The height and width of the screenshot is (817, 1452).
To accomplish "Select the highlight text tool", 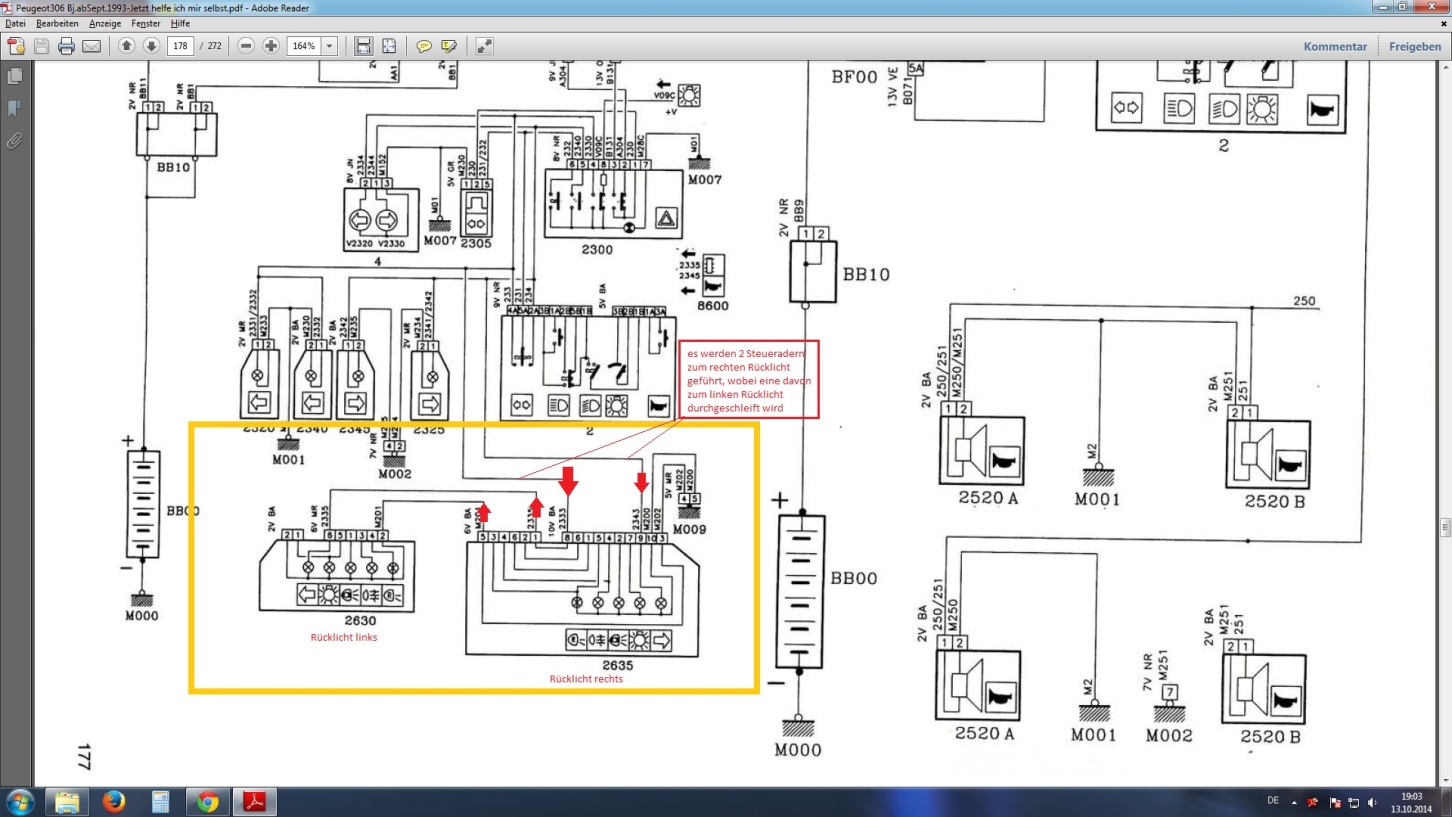I will 449,46.
